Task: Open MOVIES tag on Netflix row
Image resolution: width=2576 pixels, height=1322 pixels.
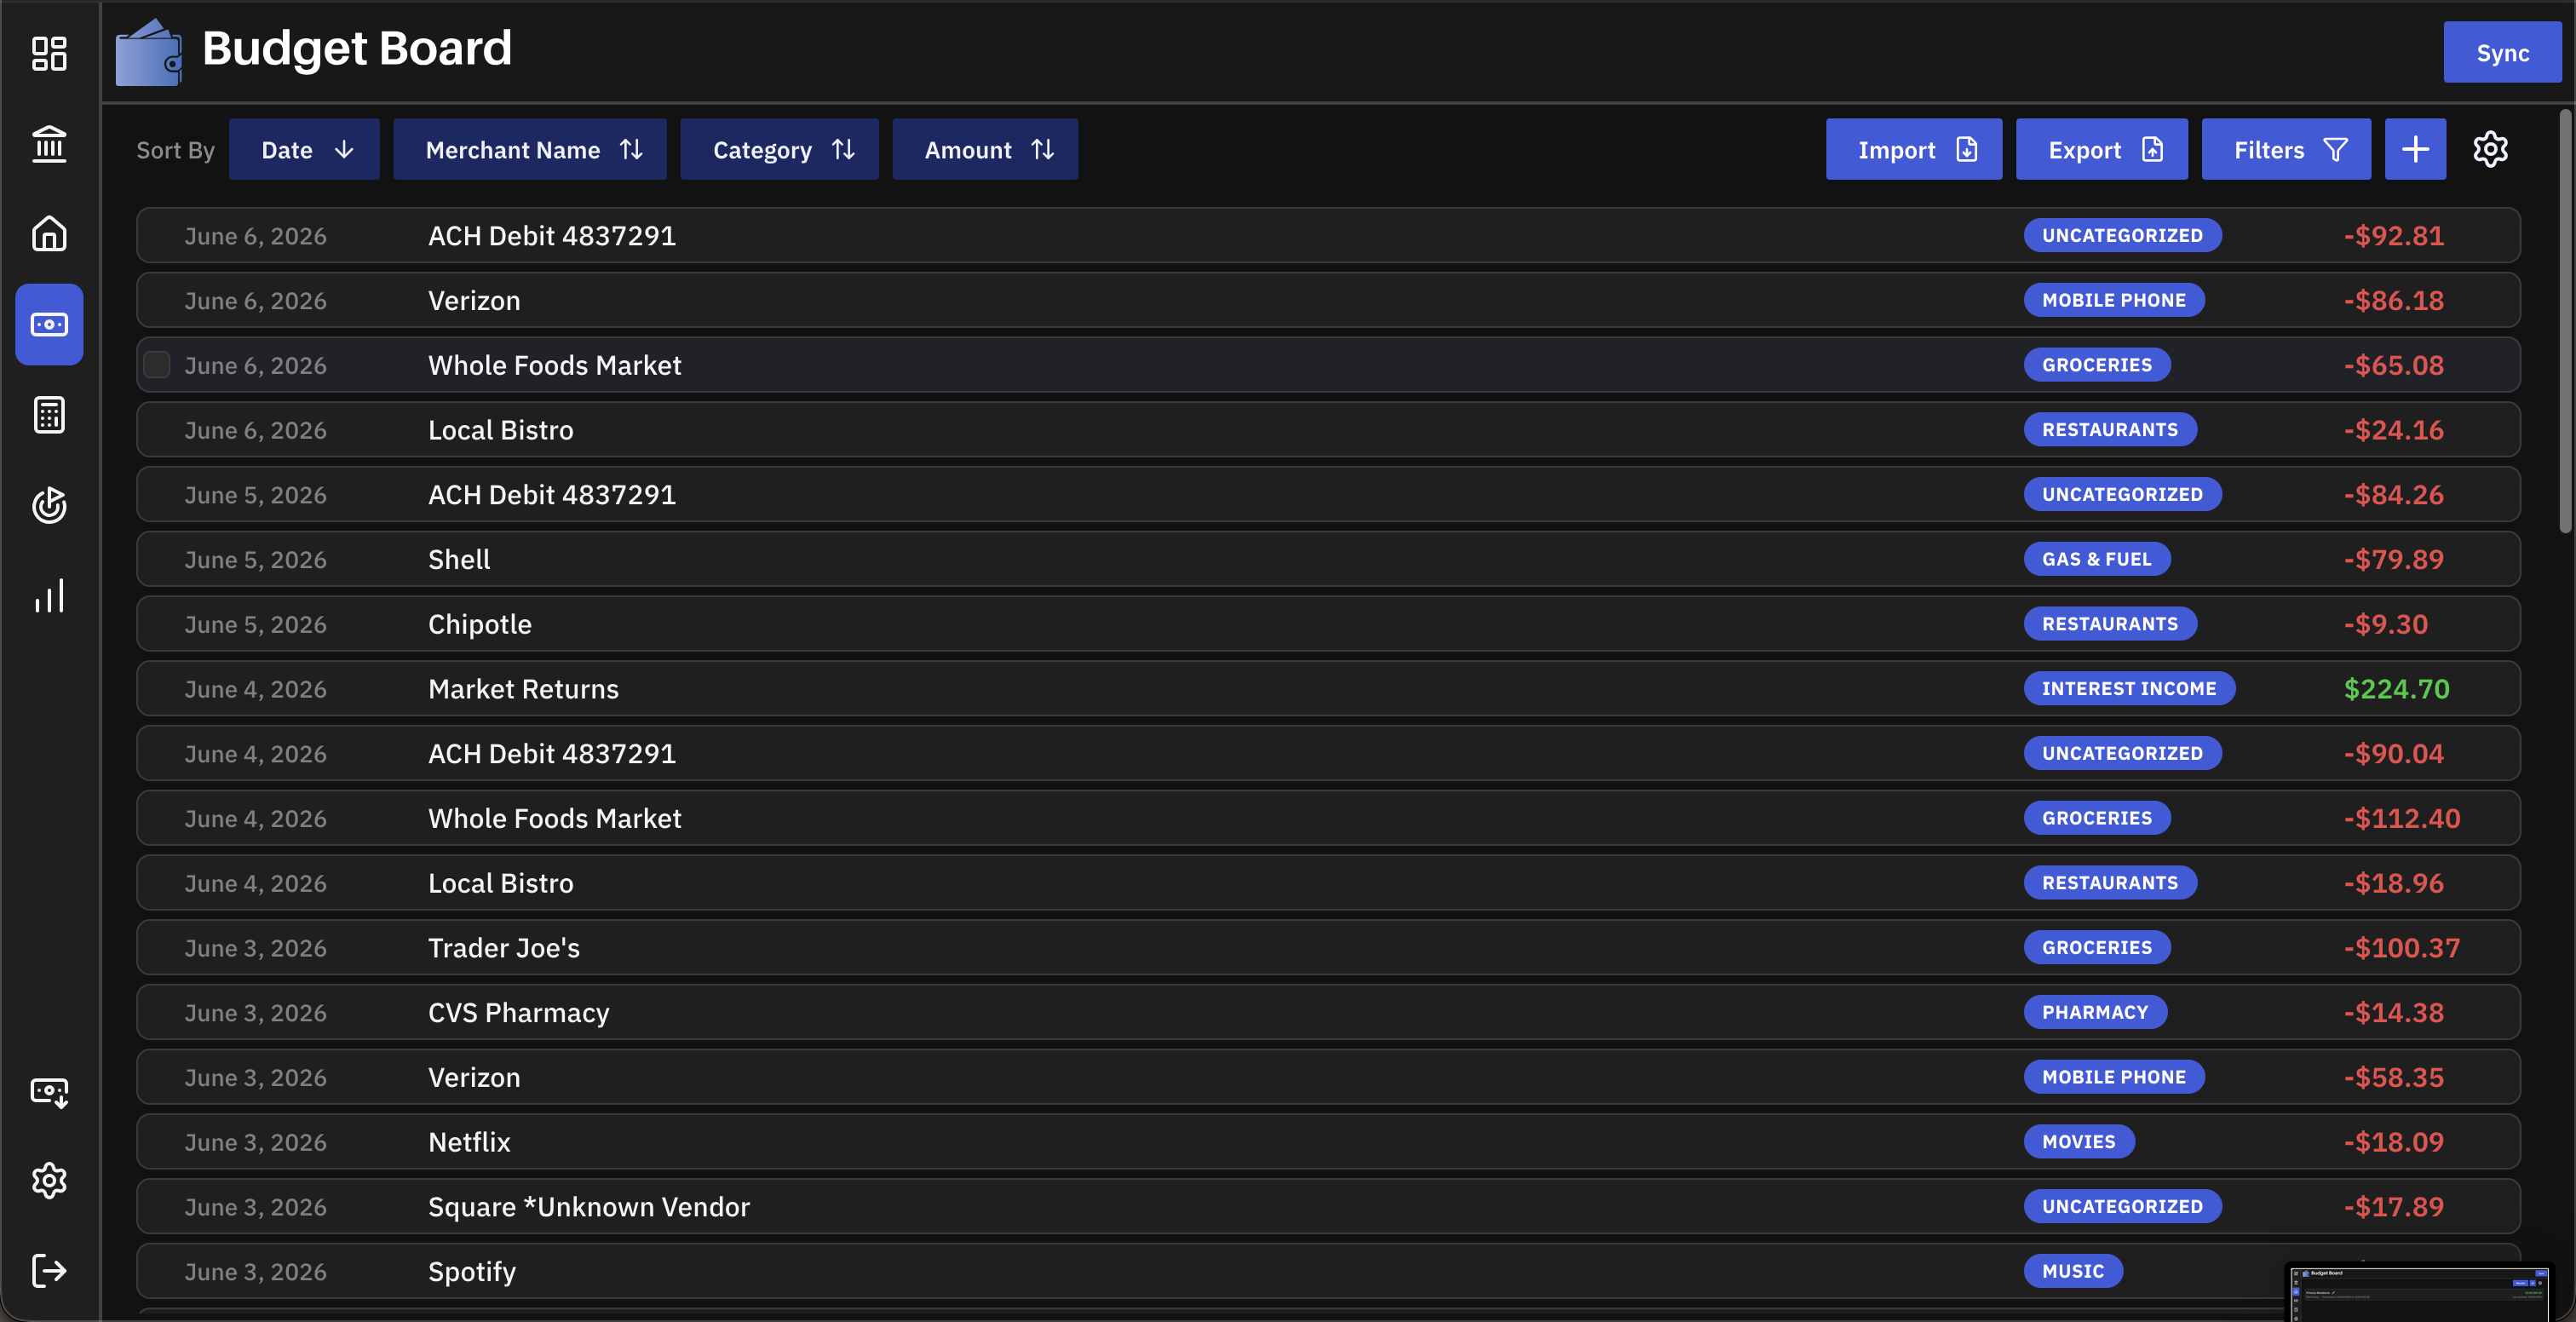Action: point(2079,1141)
